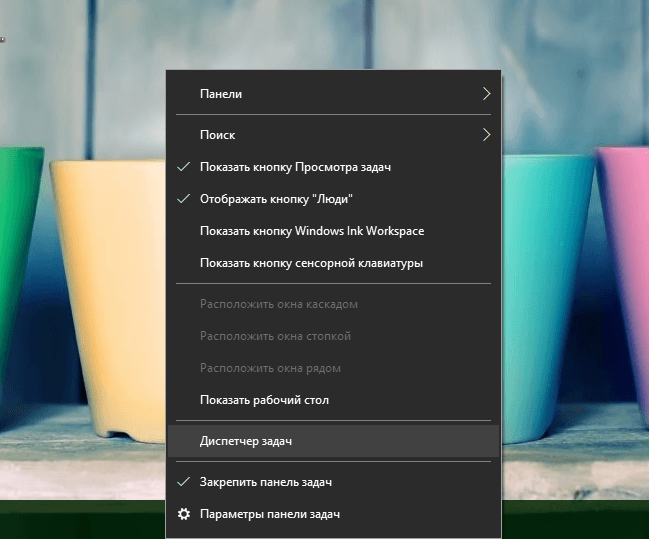Viewport: 649px width, 539px height.
Task: Open Параметры панели задач settings
Action: (334, 514)
